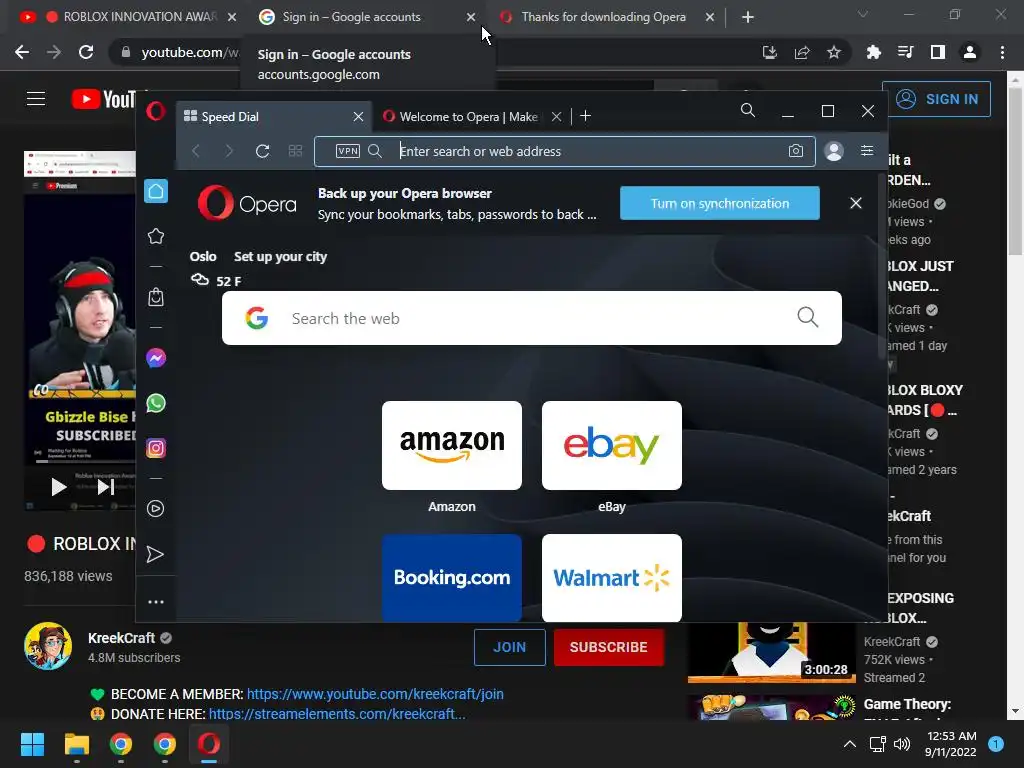Toggle the VPN badge in Opera address bar
1024x768 pixels.
(x=347, y=151)
